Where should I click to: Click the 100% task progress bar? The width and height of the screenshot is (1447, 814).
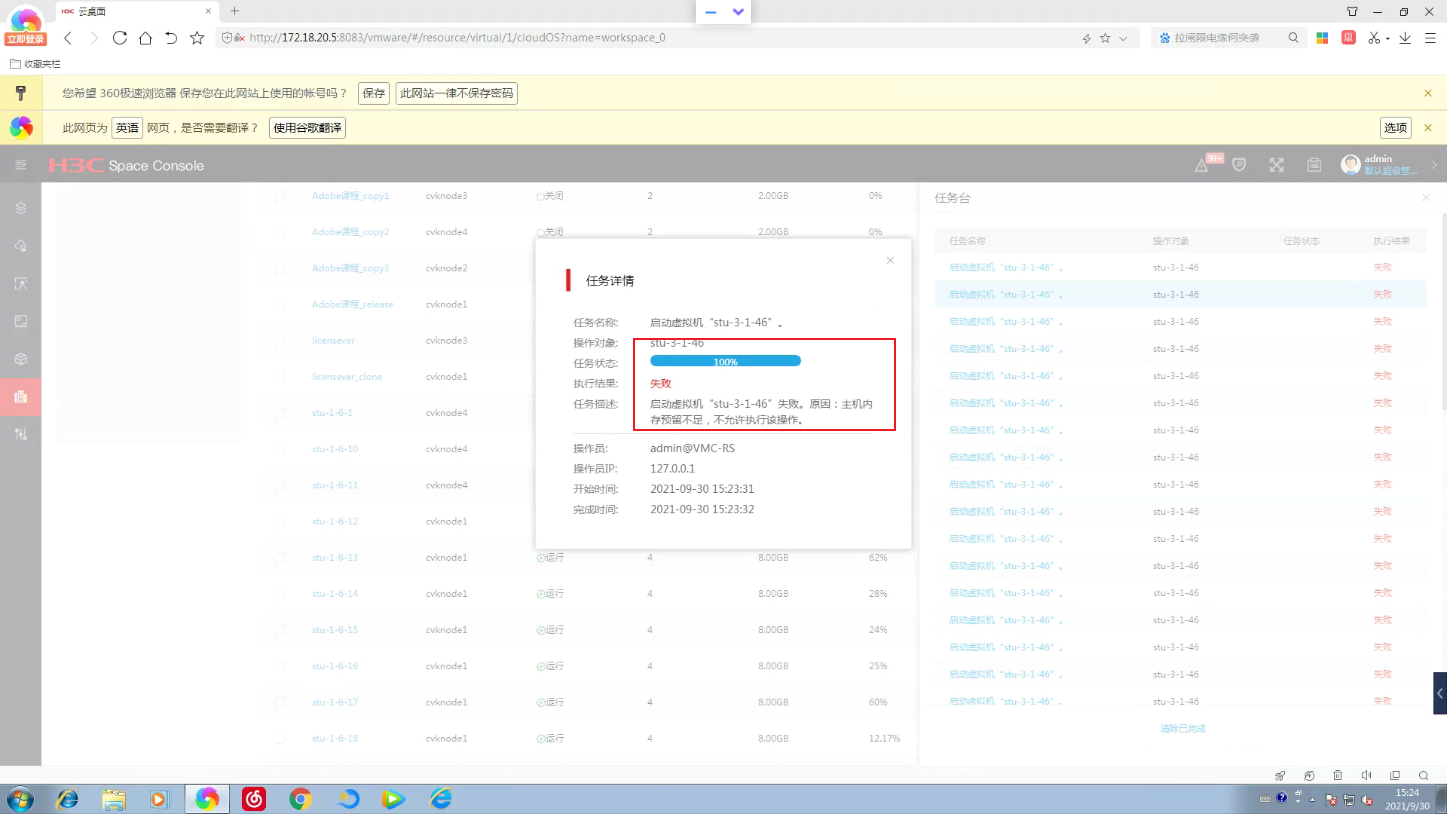(725, 361)
